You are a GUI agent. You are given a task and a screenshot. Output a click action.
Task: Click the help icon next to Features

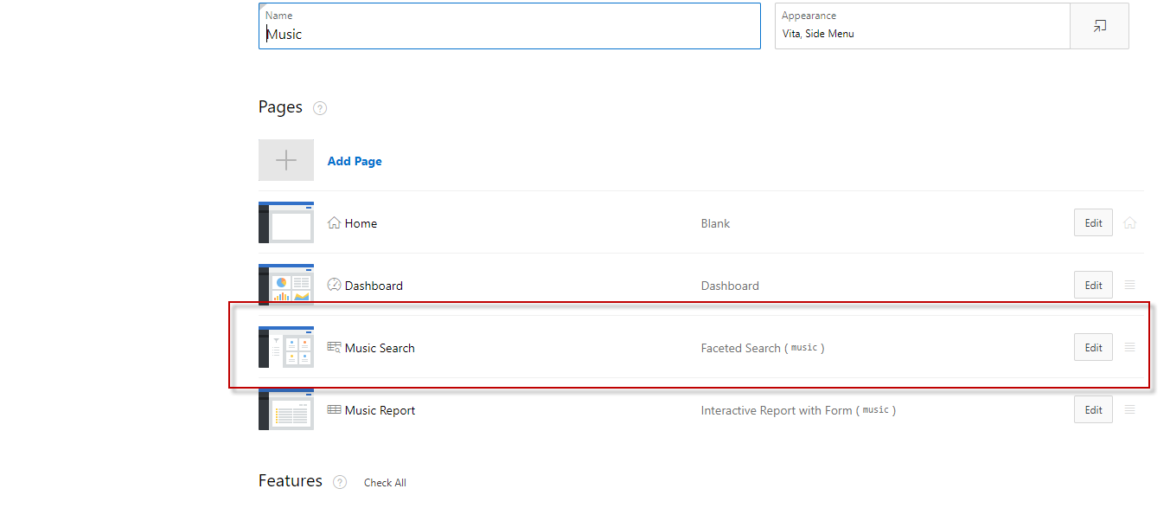(340, 483)
